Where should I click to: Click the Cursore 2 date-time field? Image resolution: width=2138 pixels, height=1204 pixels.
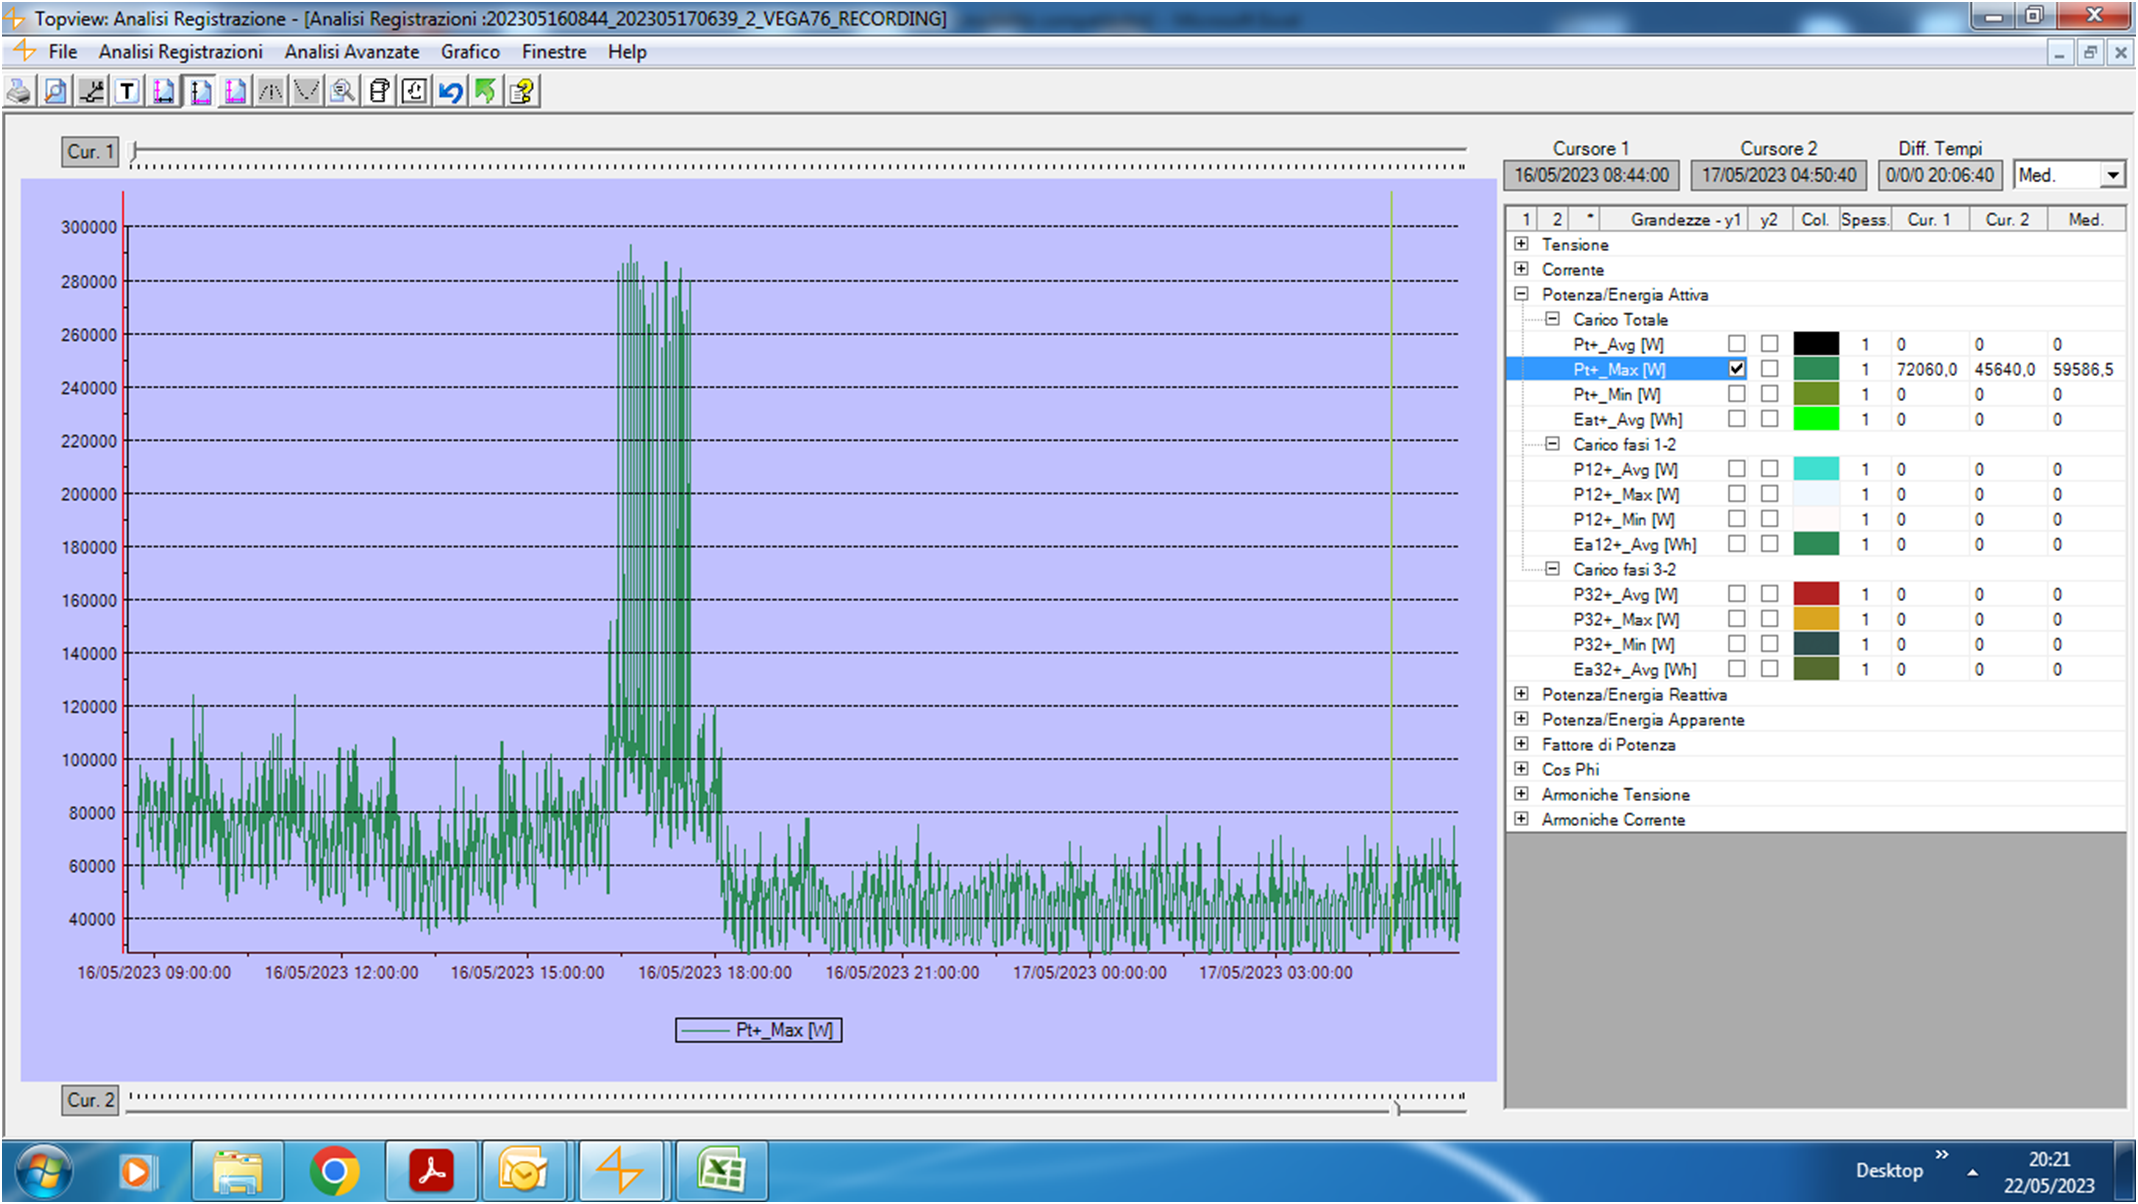point(1778,175)
